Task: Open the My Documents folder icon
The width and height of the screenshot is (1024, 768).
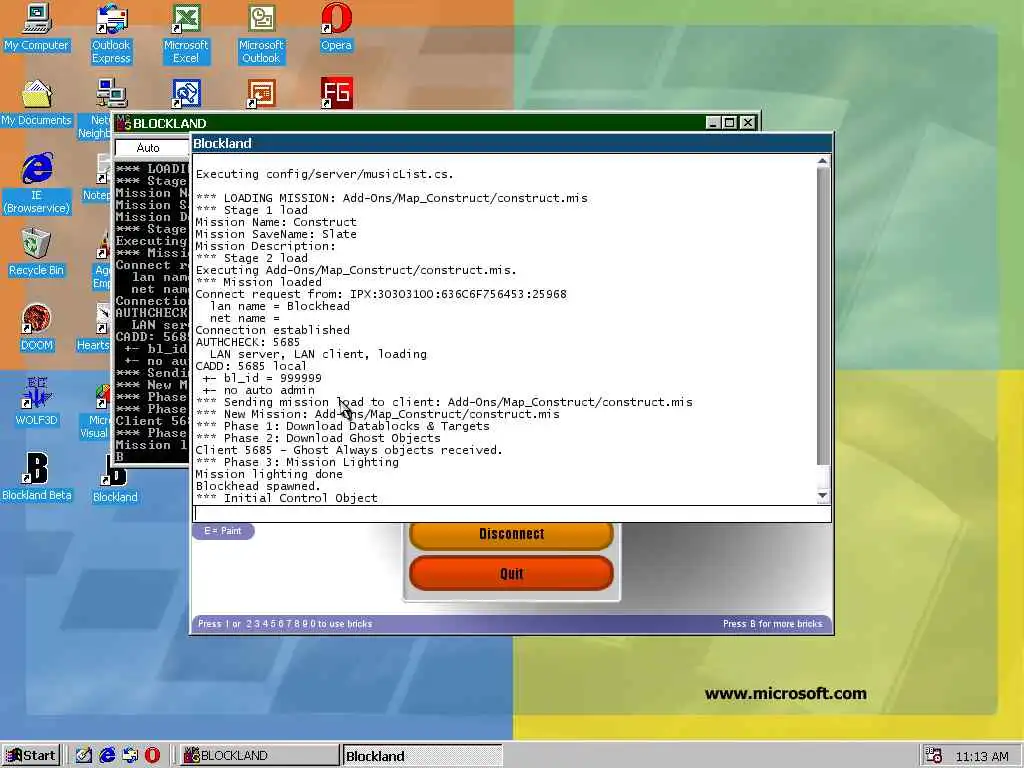Action: [37, 103]
